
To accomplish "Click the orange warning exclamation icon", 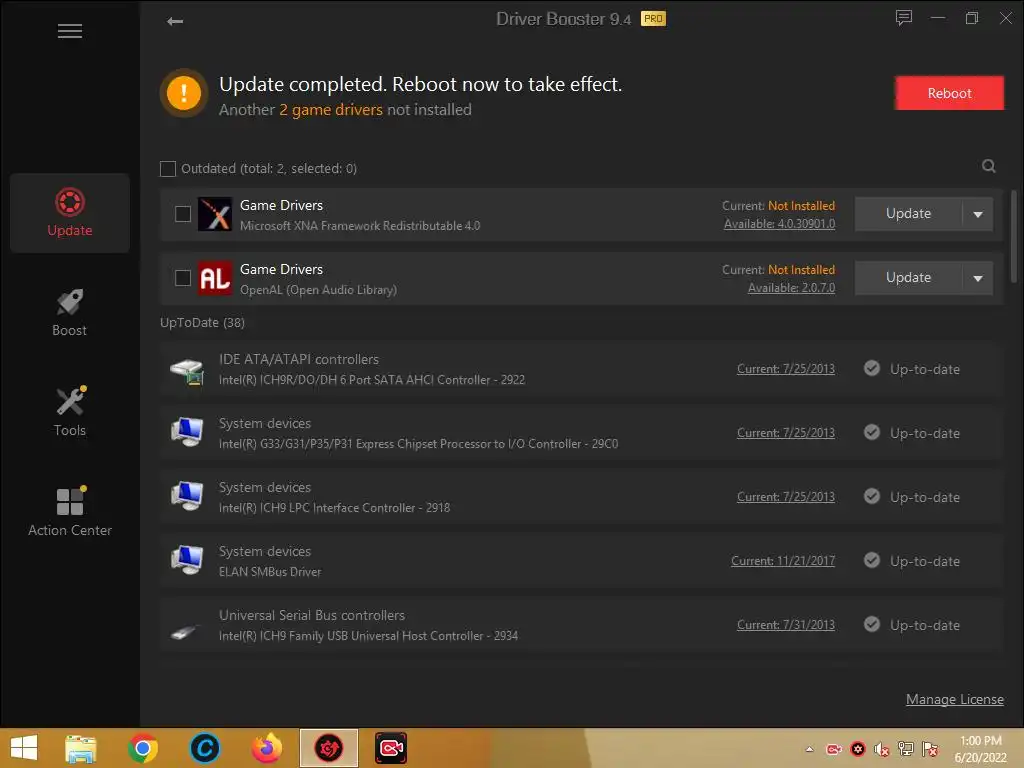I will click(x=184, y=93).
